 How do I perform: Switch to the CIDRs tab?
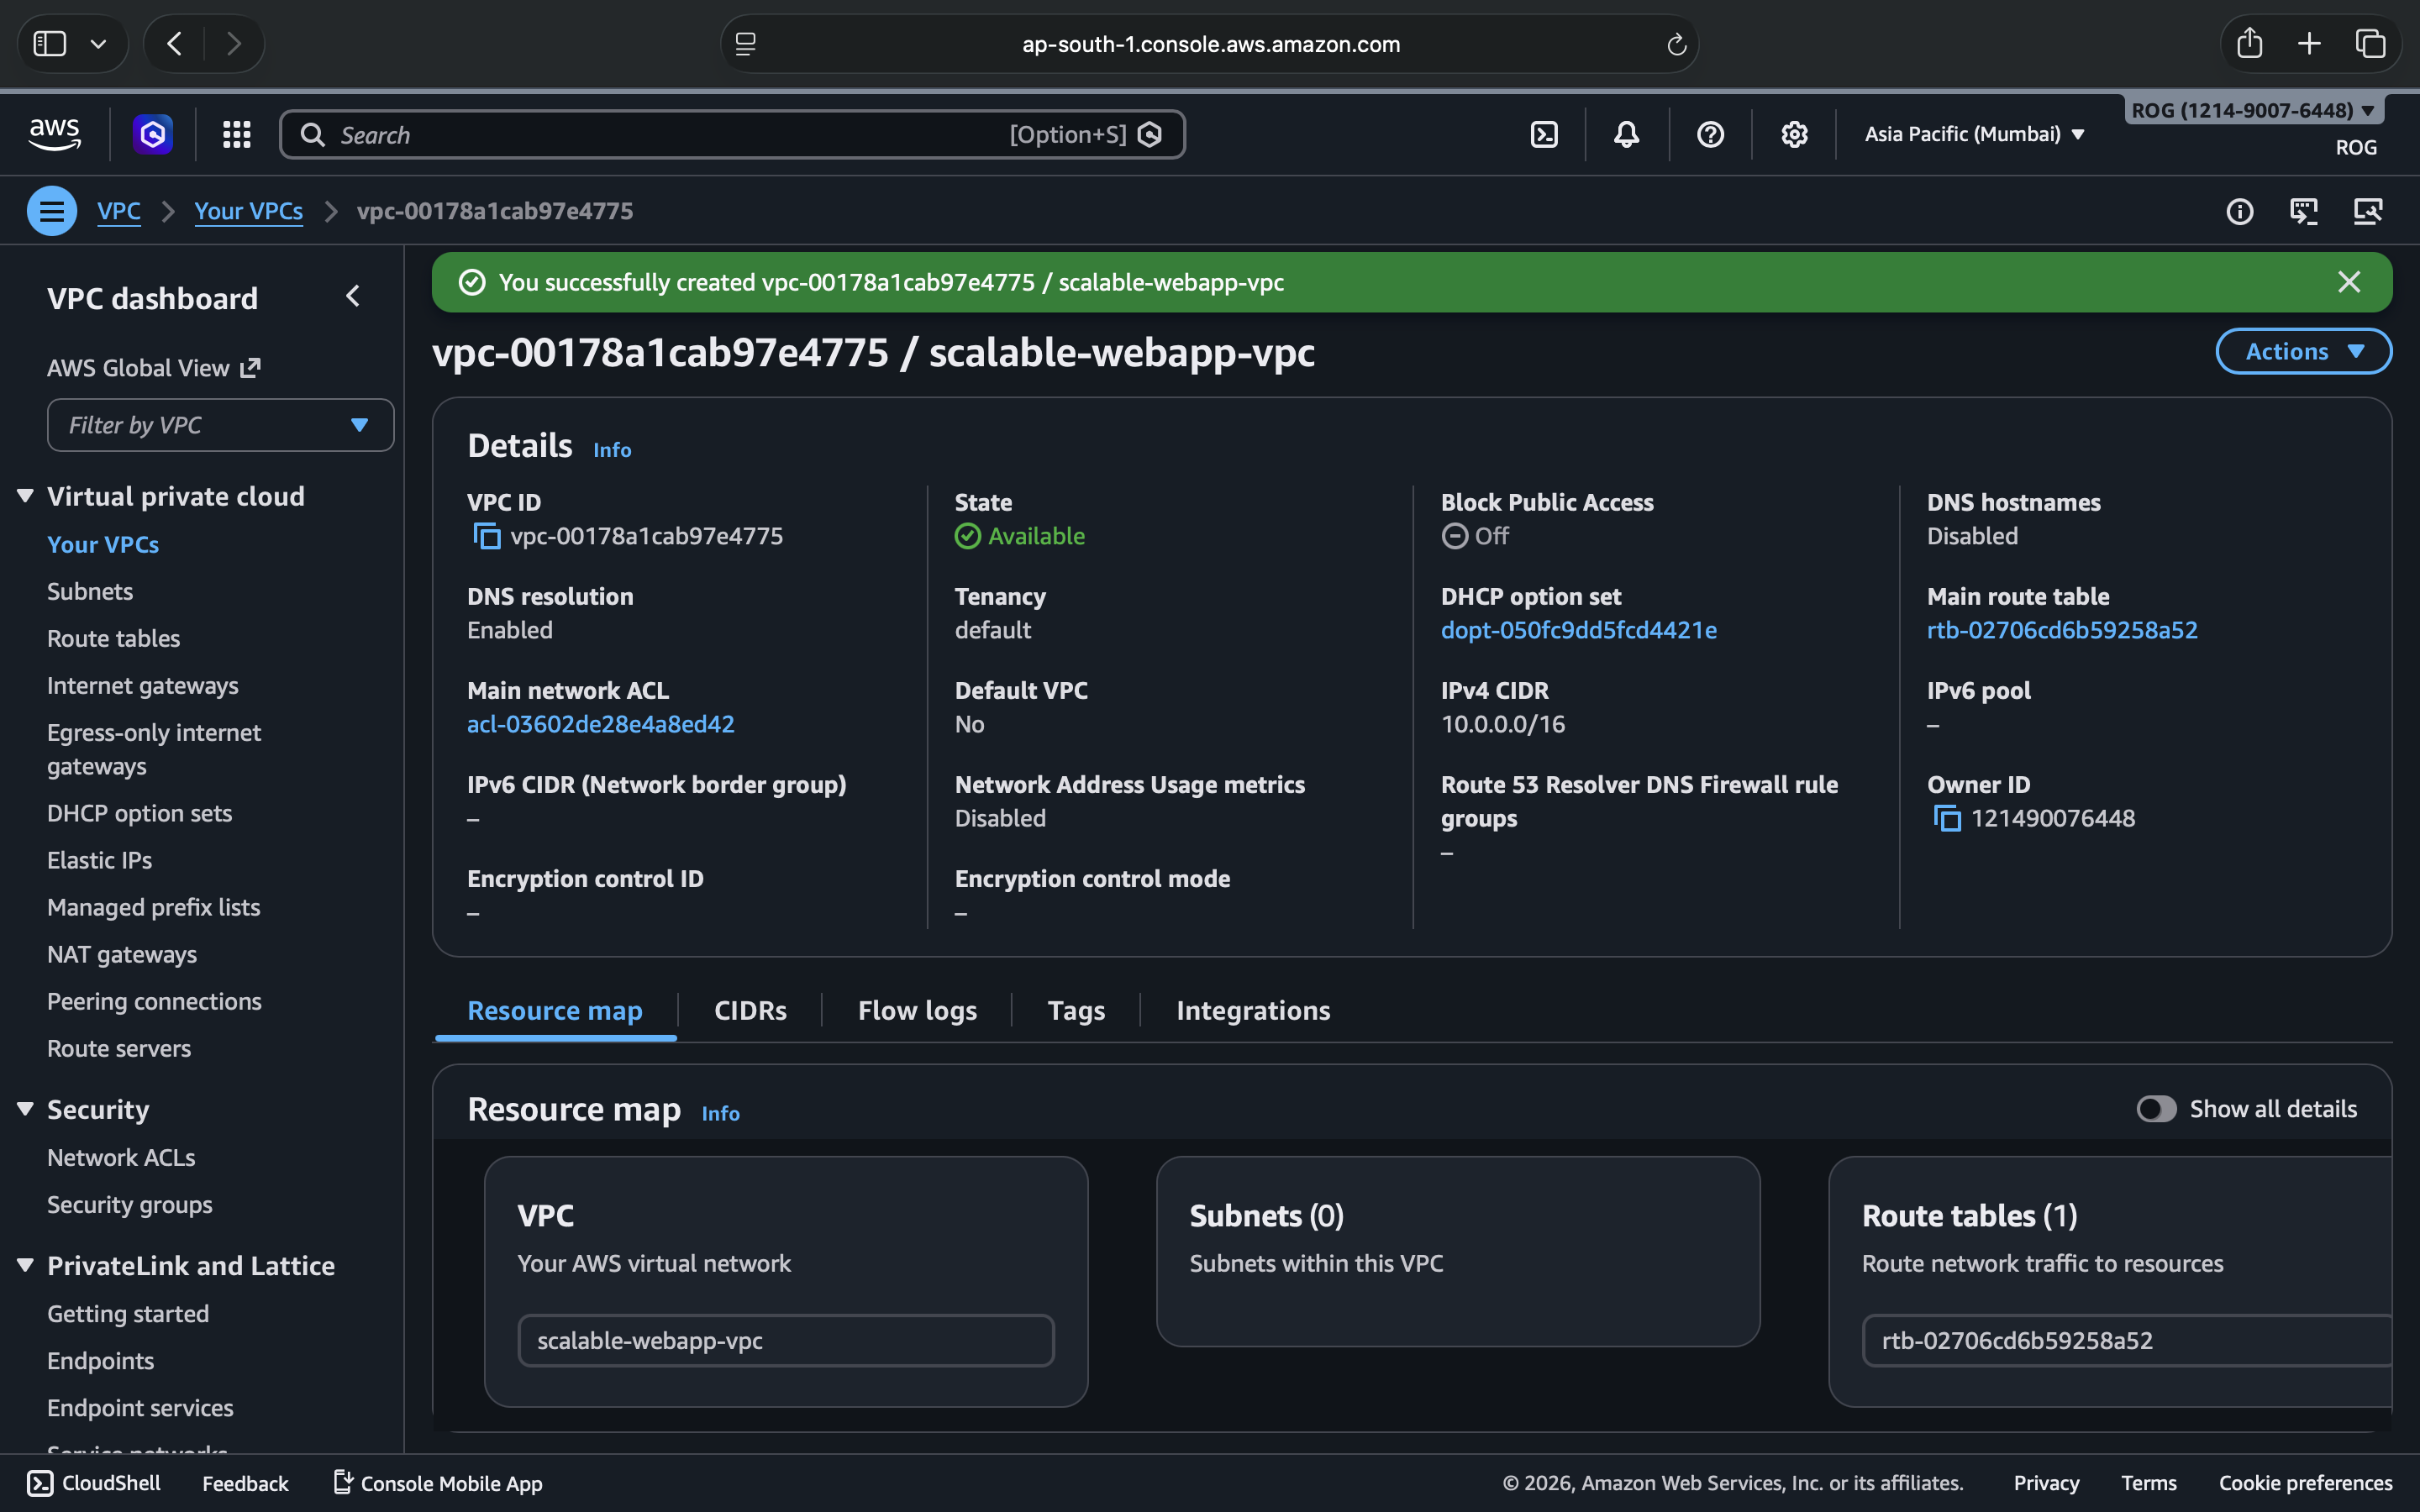pos(750,1010)
